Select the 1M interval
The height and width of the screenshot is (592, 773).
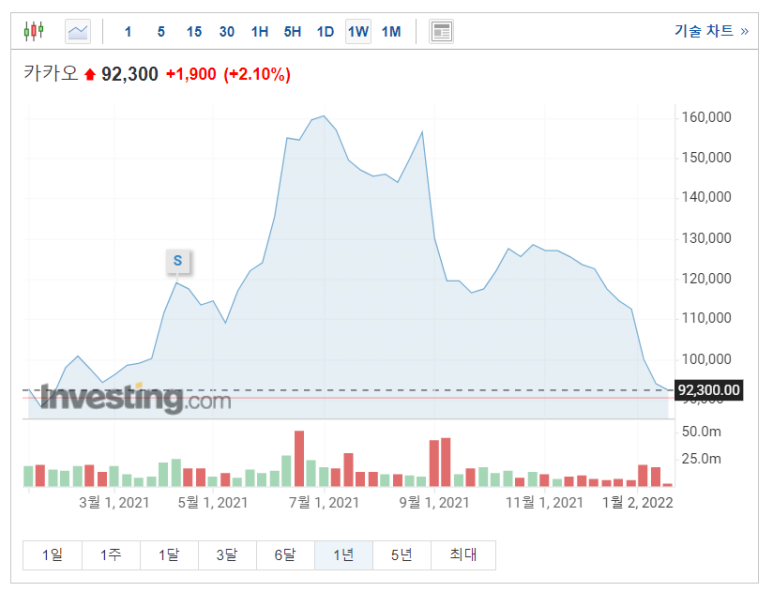pyautogui.click(x=391, y=32)
